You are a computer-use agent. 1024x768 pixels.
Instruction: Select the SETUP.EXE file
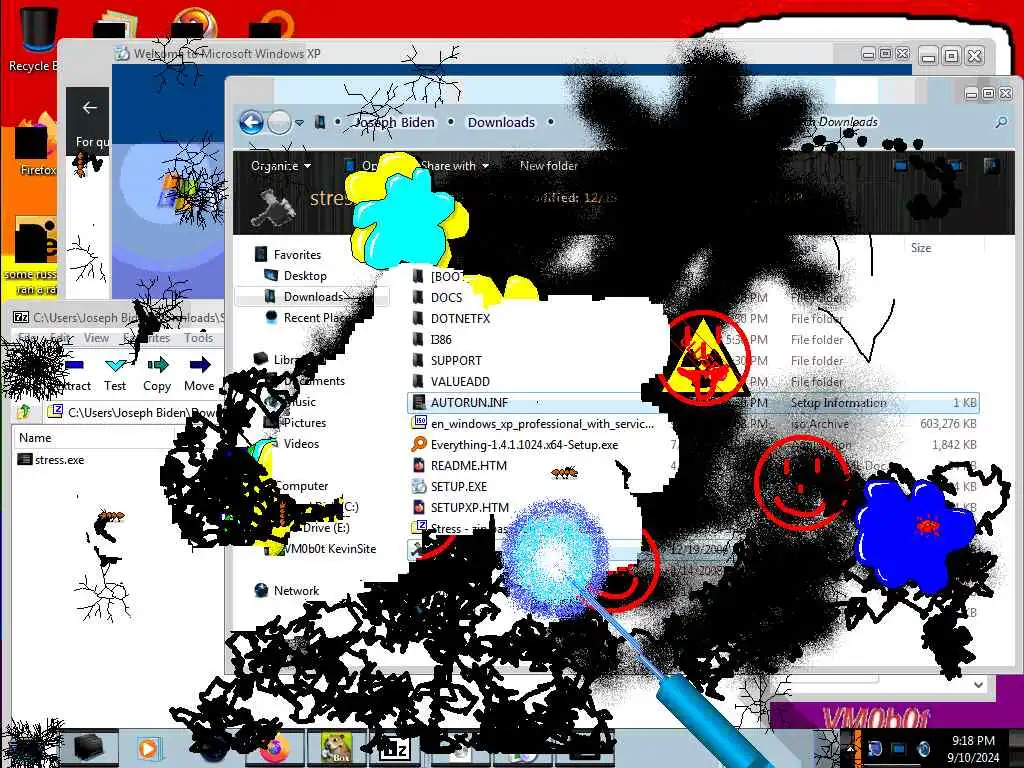[x=458, y=487]
